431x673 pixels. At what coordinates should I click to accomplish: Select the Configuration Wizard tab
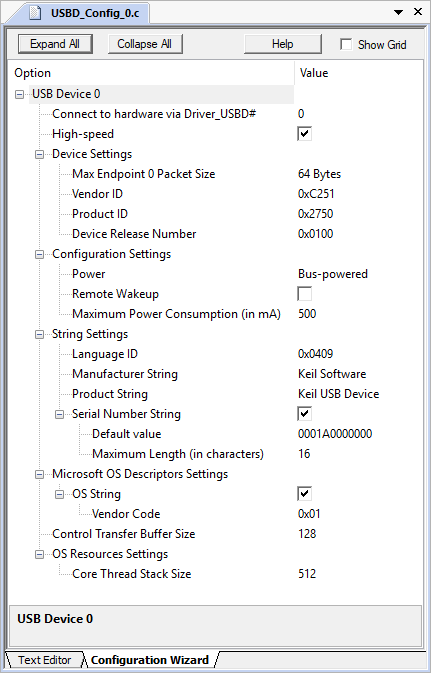(150, 660)
